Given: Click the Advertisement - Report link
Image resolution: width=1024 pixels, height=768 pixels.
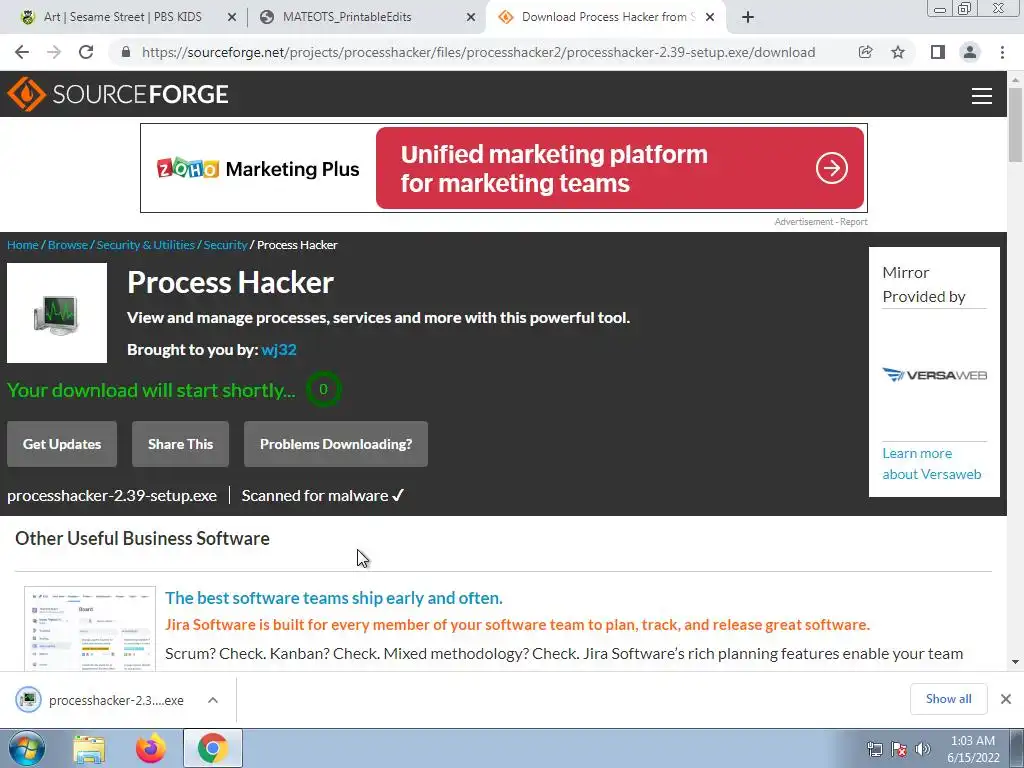Looking at the screenshot, I should (x=821, y=222).
